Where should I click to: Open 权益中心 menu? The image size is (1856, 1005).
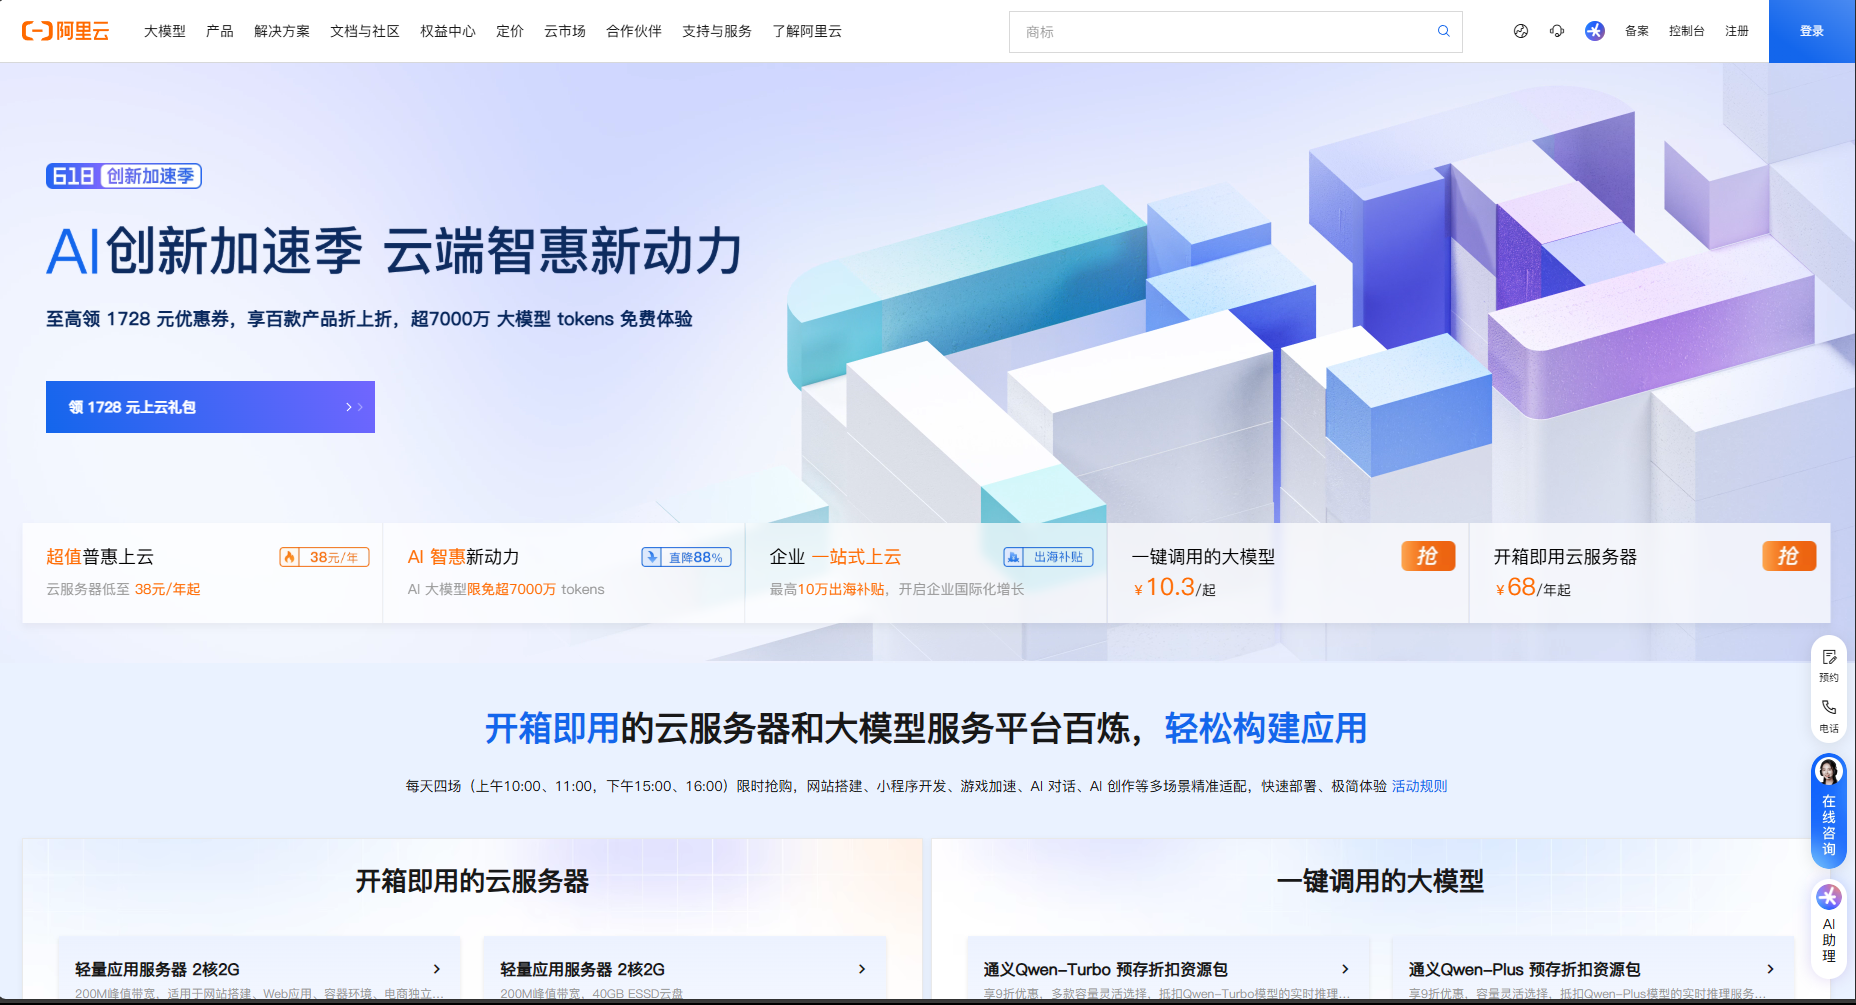click(x=448, y=31)
